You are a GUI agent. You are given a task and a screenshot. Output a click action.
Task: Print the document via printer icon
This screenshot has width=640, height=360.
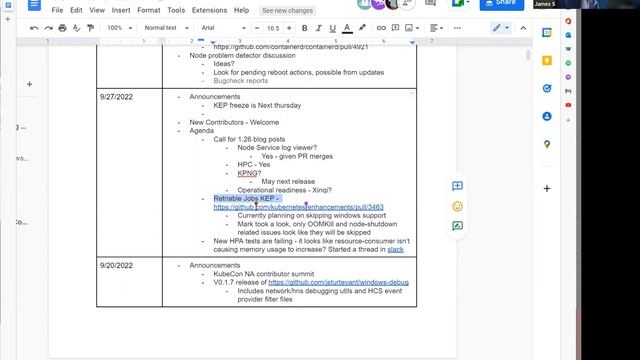[x=62, y=28]
